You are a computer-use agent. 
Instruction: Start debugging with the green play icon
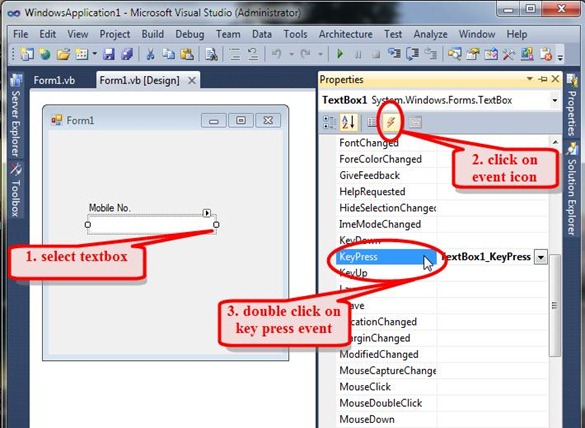pos(340,54)
